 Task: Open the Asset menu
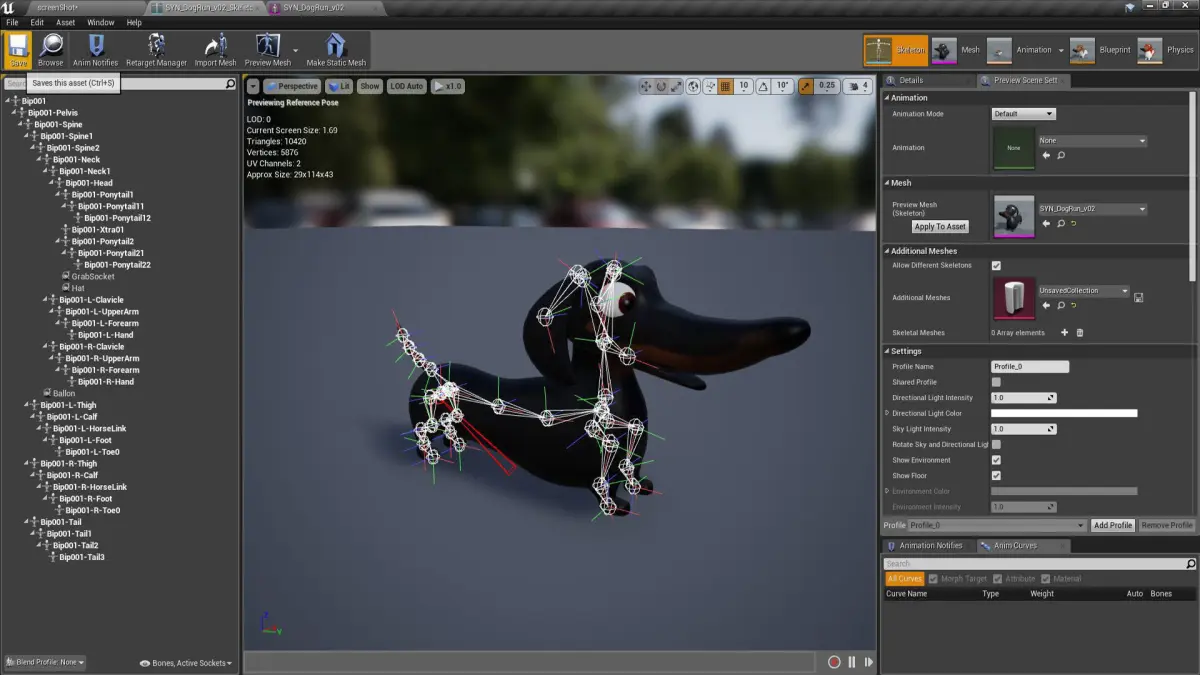tap(66, 22)
